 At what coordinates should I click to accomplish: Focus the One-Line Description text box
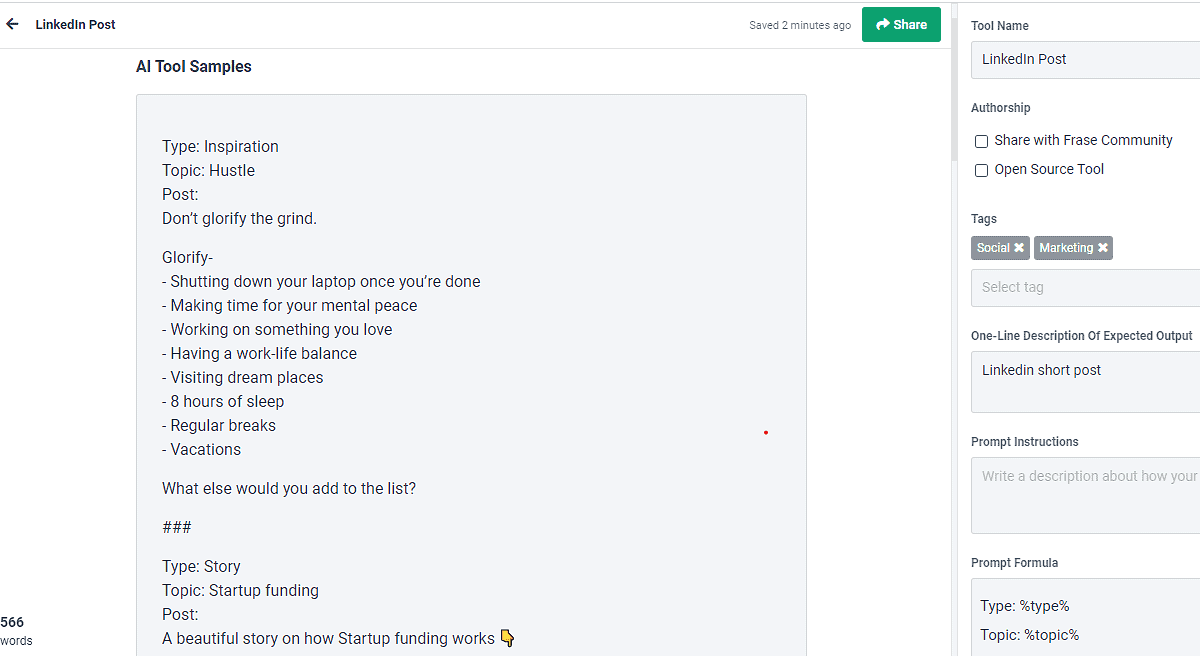(x=1085, y=381)
